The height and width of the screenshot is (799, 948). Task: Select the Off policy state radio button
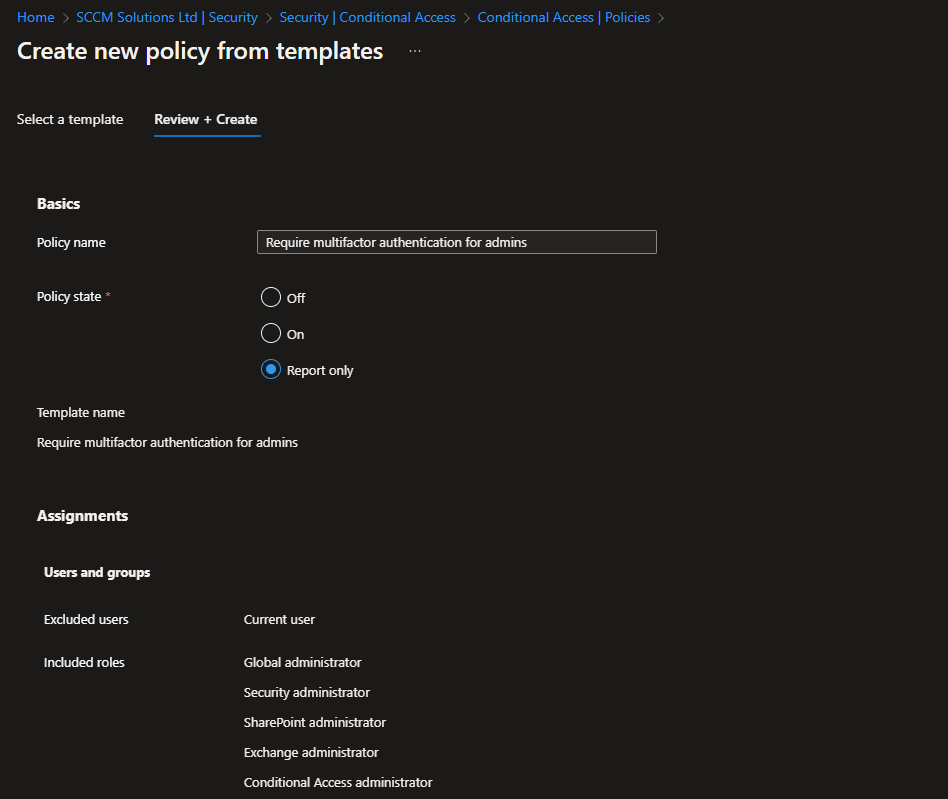coord(271,298)
